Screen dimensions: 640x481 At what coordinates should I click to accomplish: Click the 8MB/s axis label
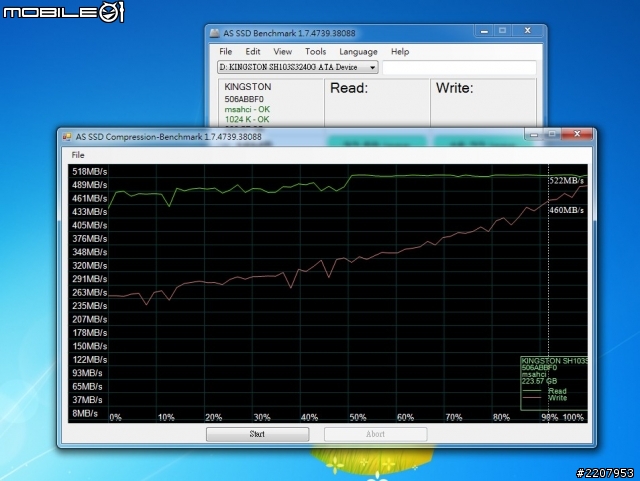[x=85, y=413]
